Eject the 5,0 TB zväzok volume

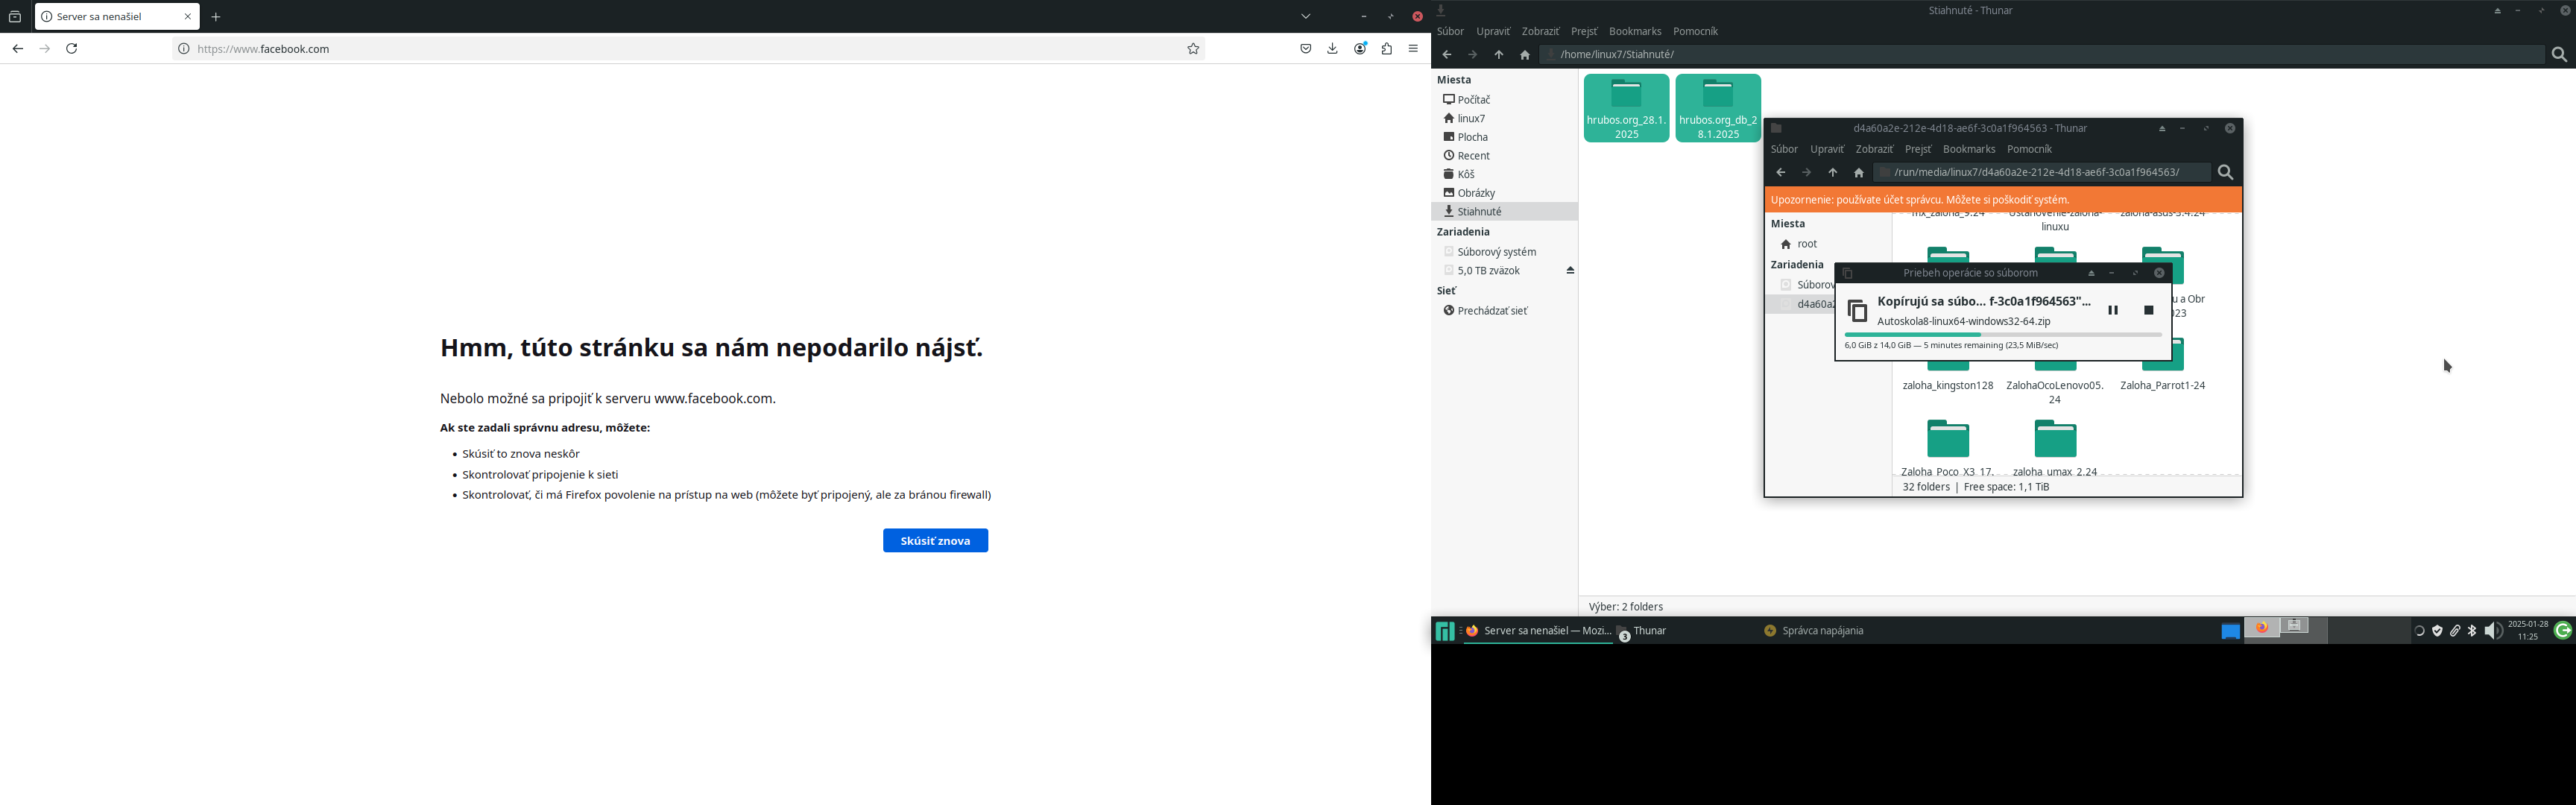[x=1570, y=271]
